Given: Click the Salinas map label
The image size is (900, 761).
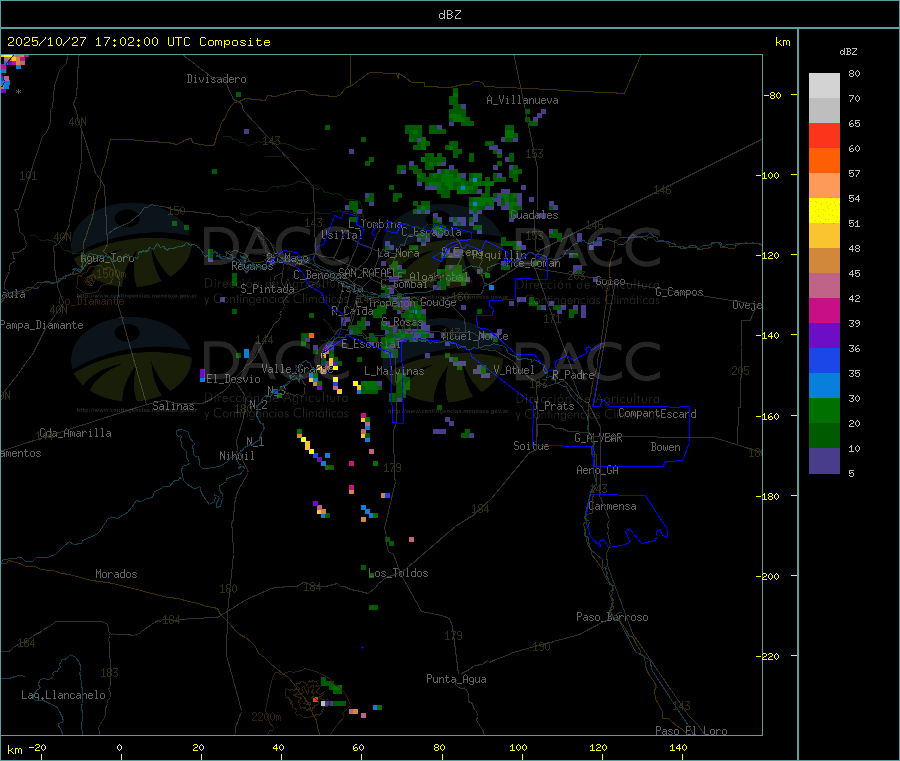Looking at the screenshot, I should point(173,406).
